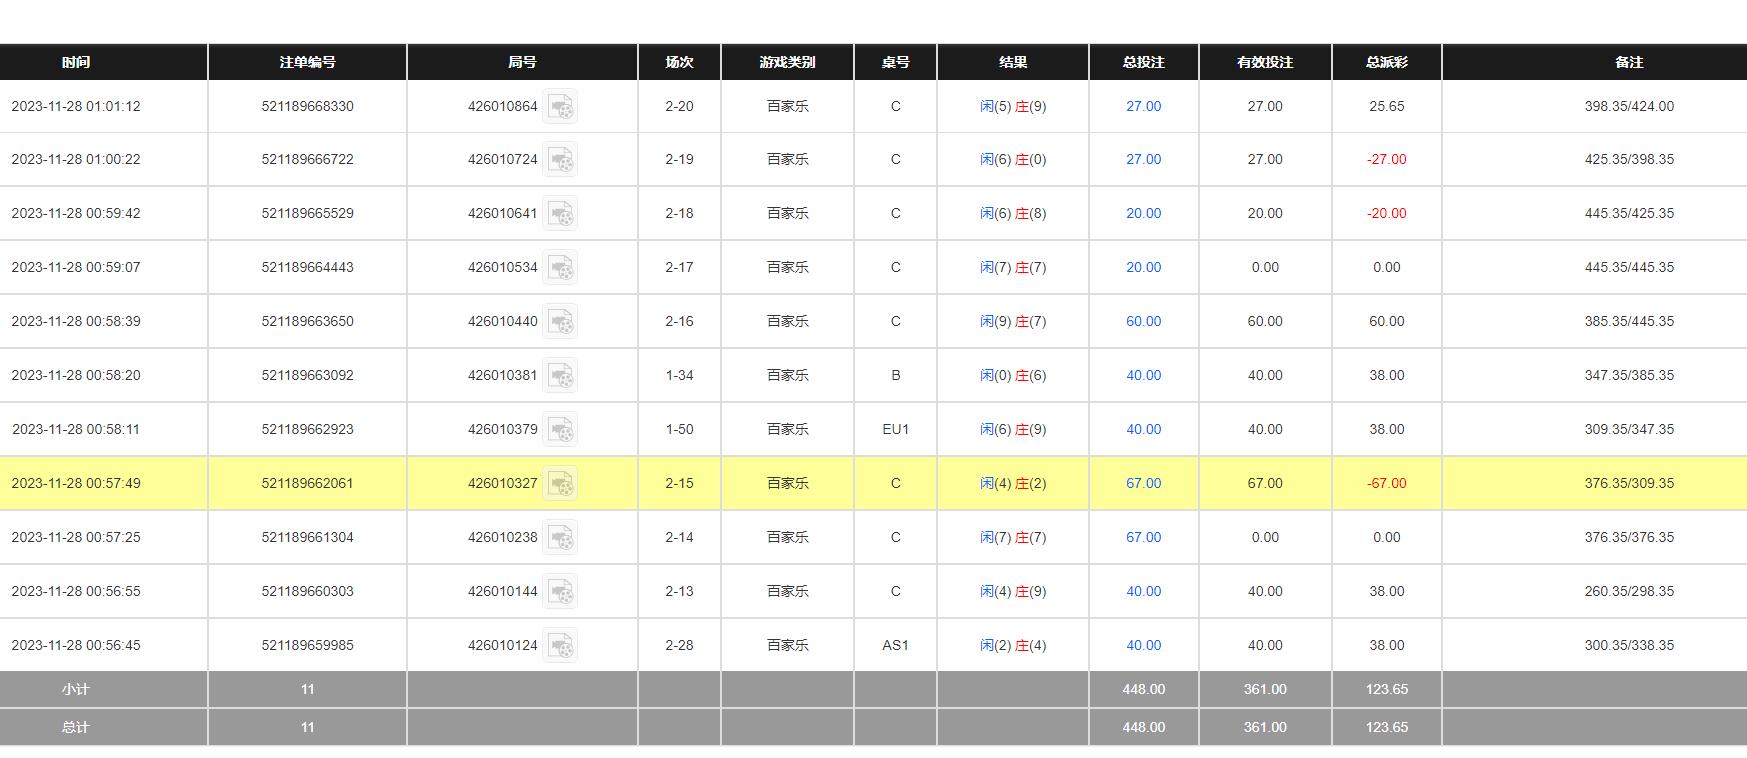This screenshot has height=758, width=1747.
Task: Open video replay icon for round 426010864
Action: tap(560, 106)
